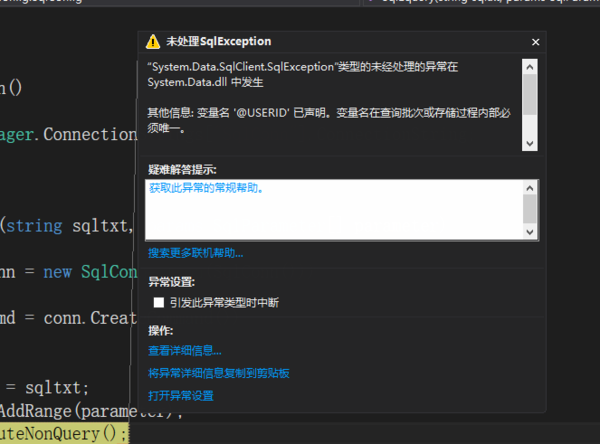Click the exception message text about '@USERID'
This screenshot has width=600, height=444.
pyautogui.click(x=329, y=120)
